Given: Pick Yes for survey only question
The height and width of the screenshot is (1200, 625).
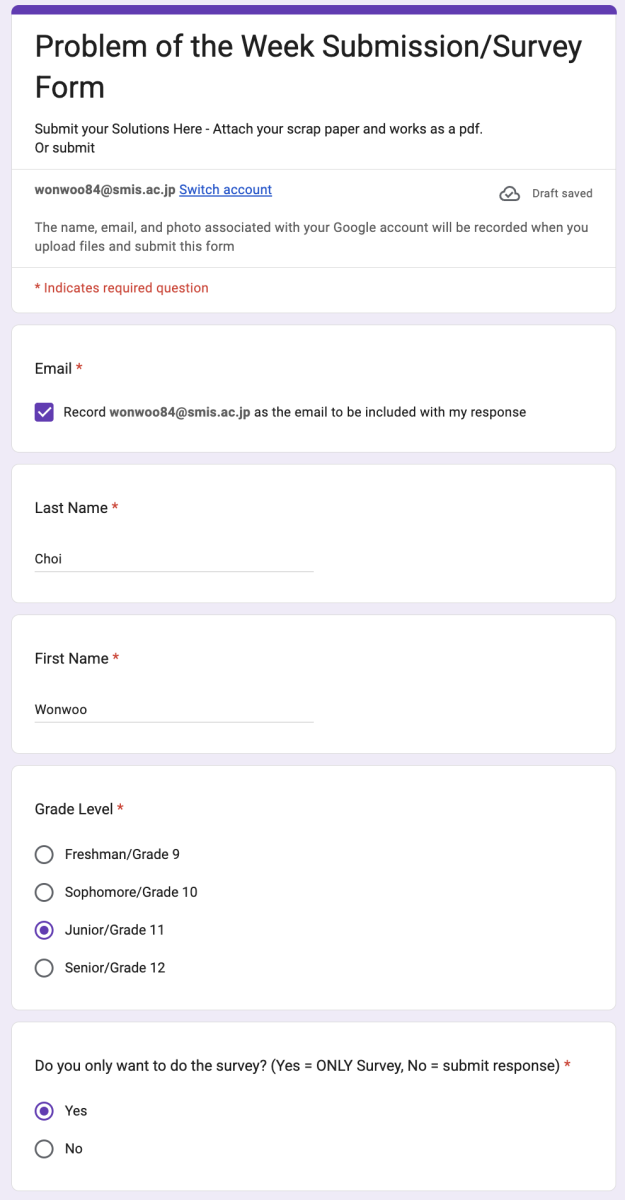Looking at the screenshot, I should [44, 1111].
